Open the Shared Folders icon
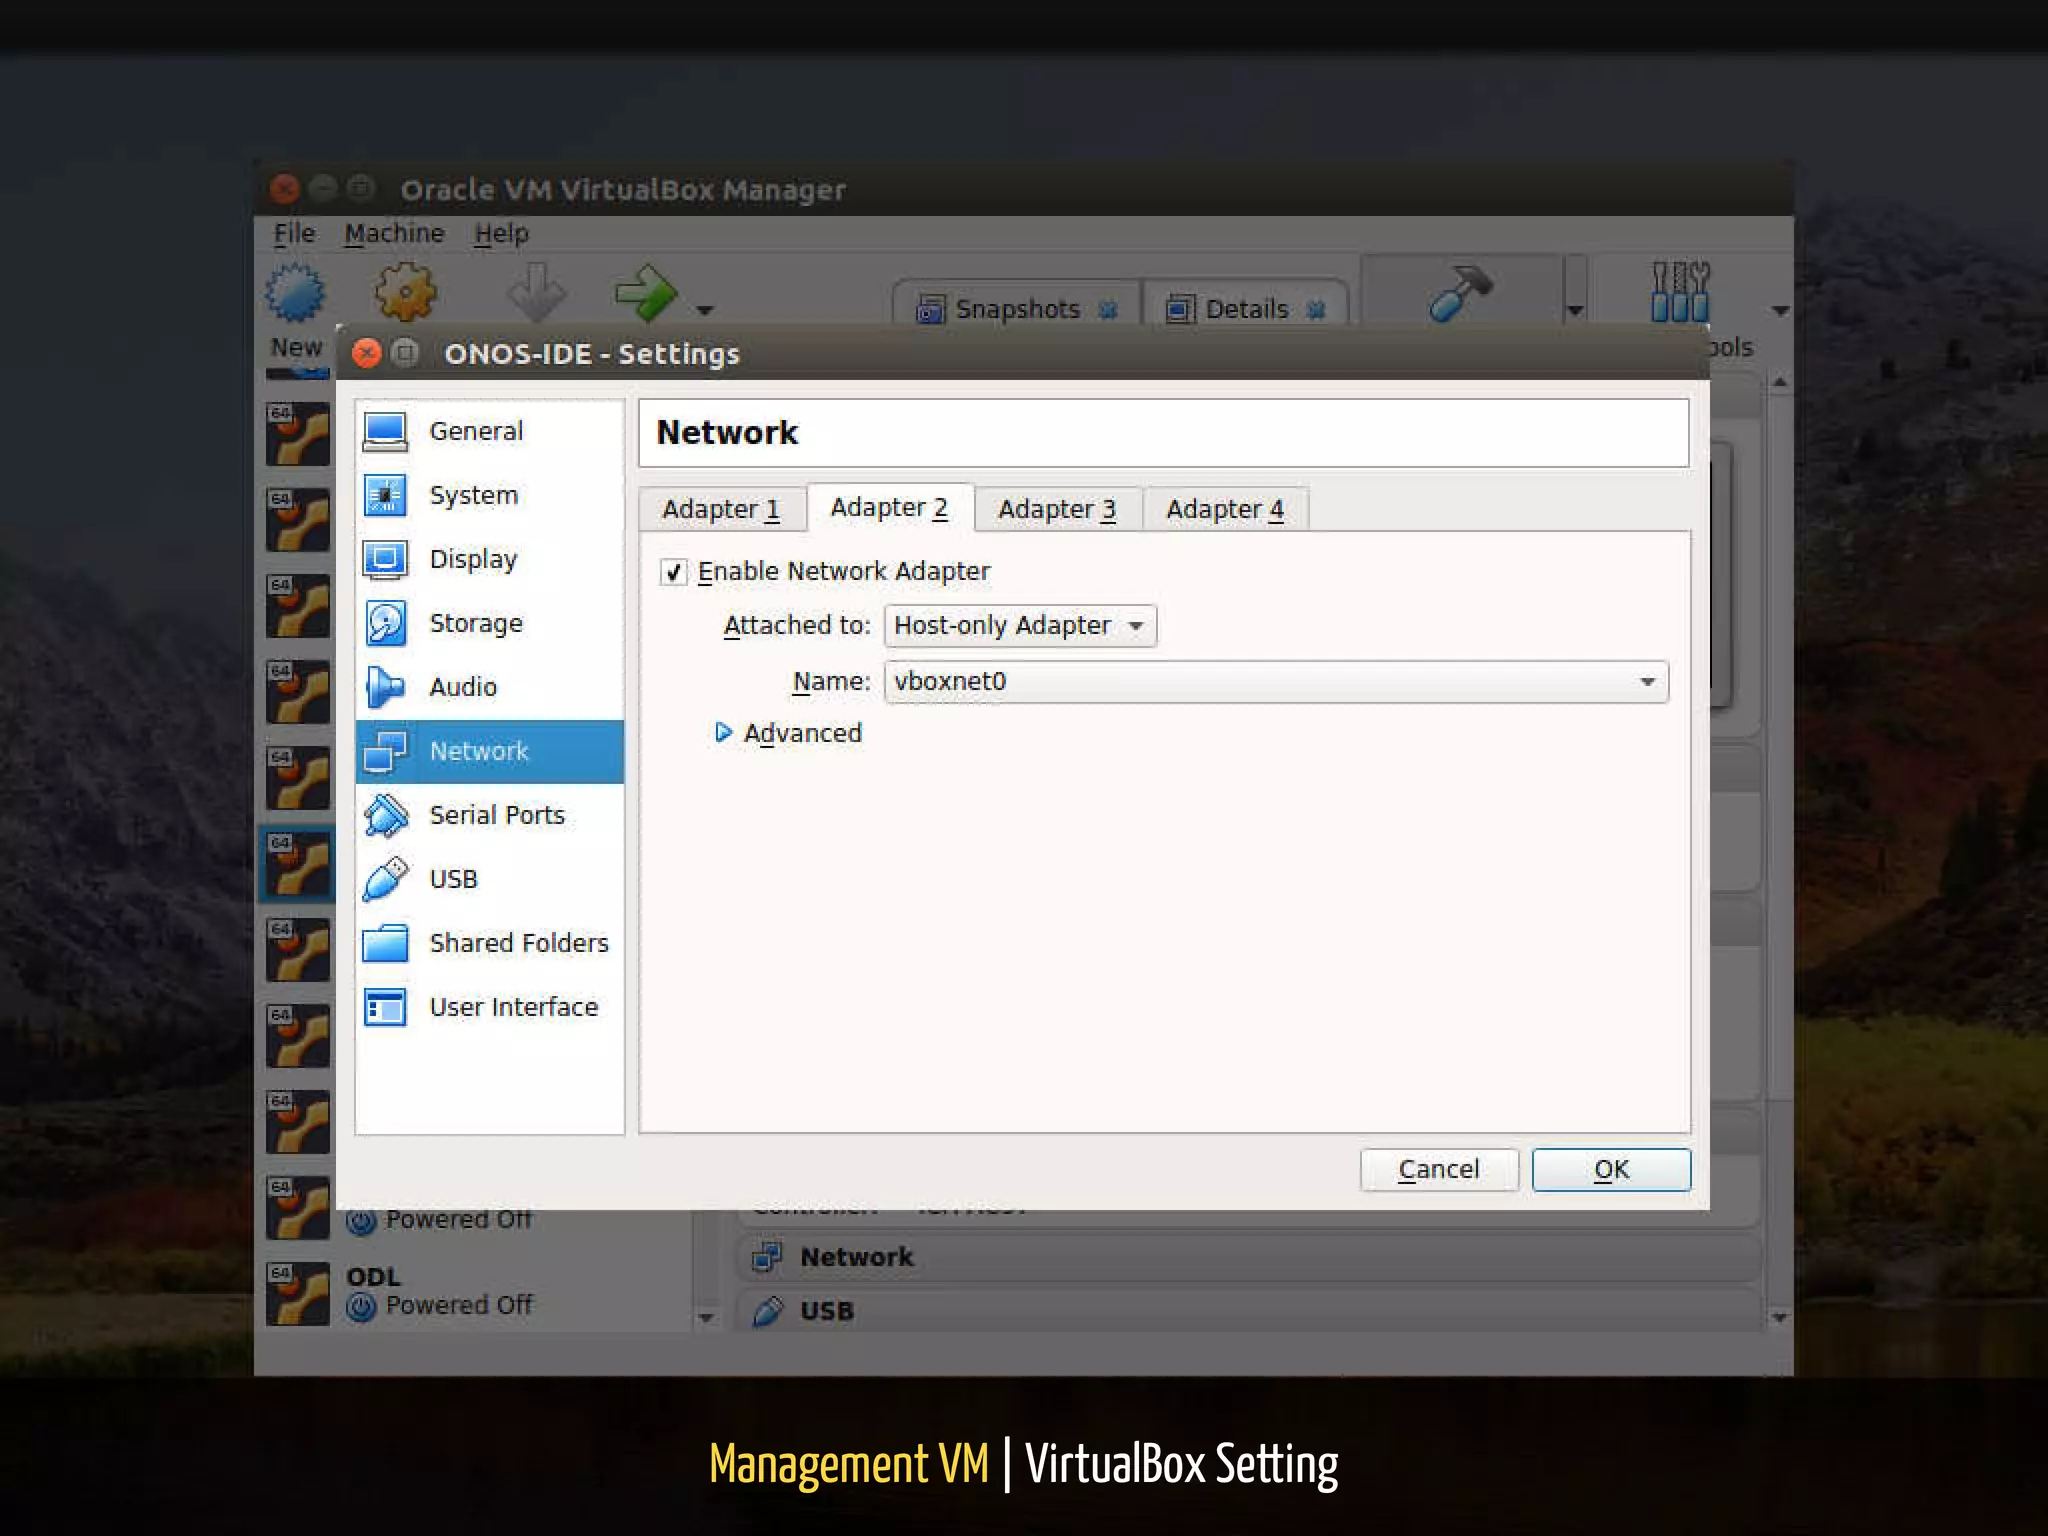Screen dimensions: 2048x1536 click(x=385, y=943)
